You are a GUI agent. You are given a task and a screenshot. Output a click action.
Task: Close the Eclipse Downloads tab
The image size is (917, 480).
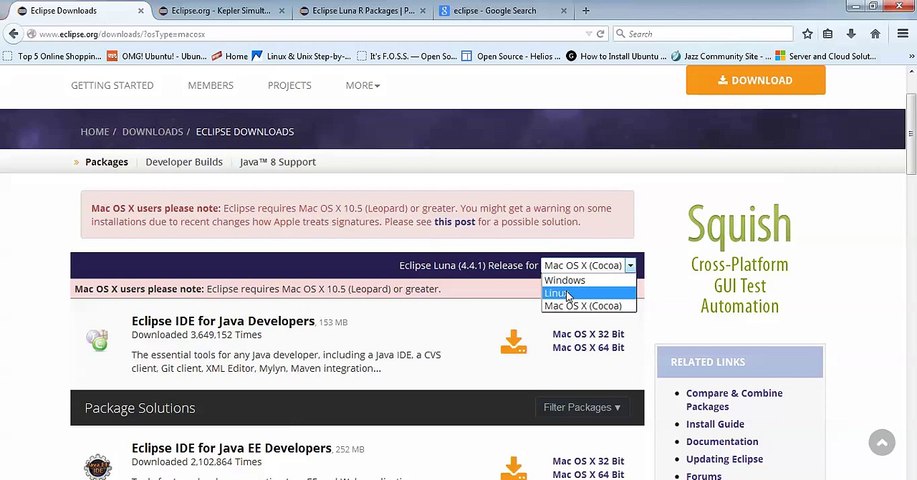(x=141, y=11)
